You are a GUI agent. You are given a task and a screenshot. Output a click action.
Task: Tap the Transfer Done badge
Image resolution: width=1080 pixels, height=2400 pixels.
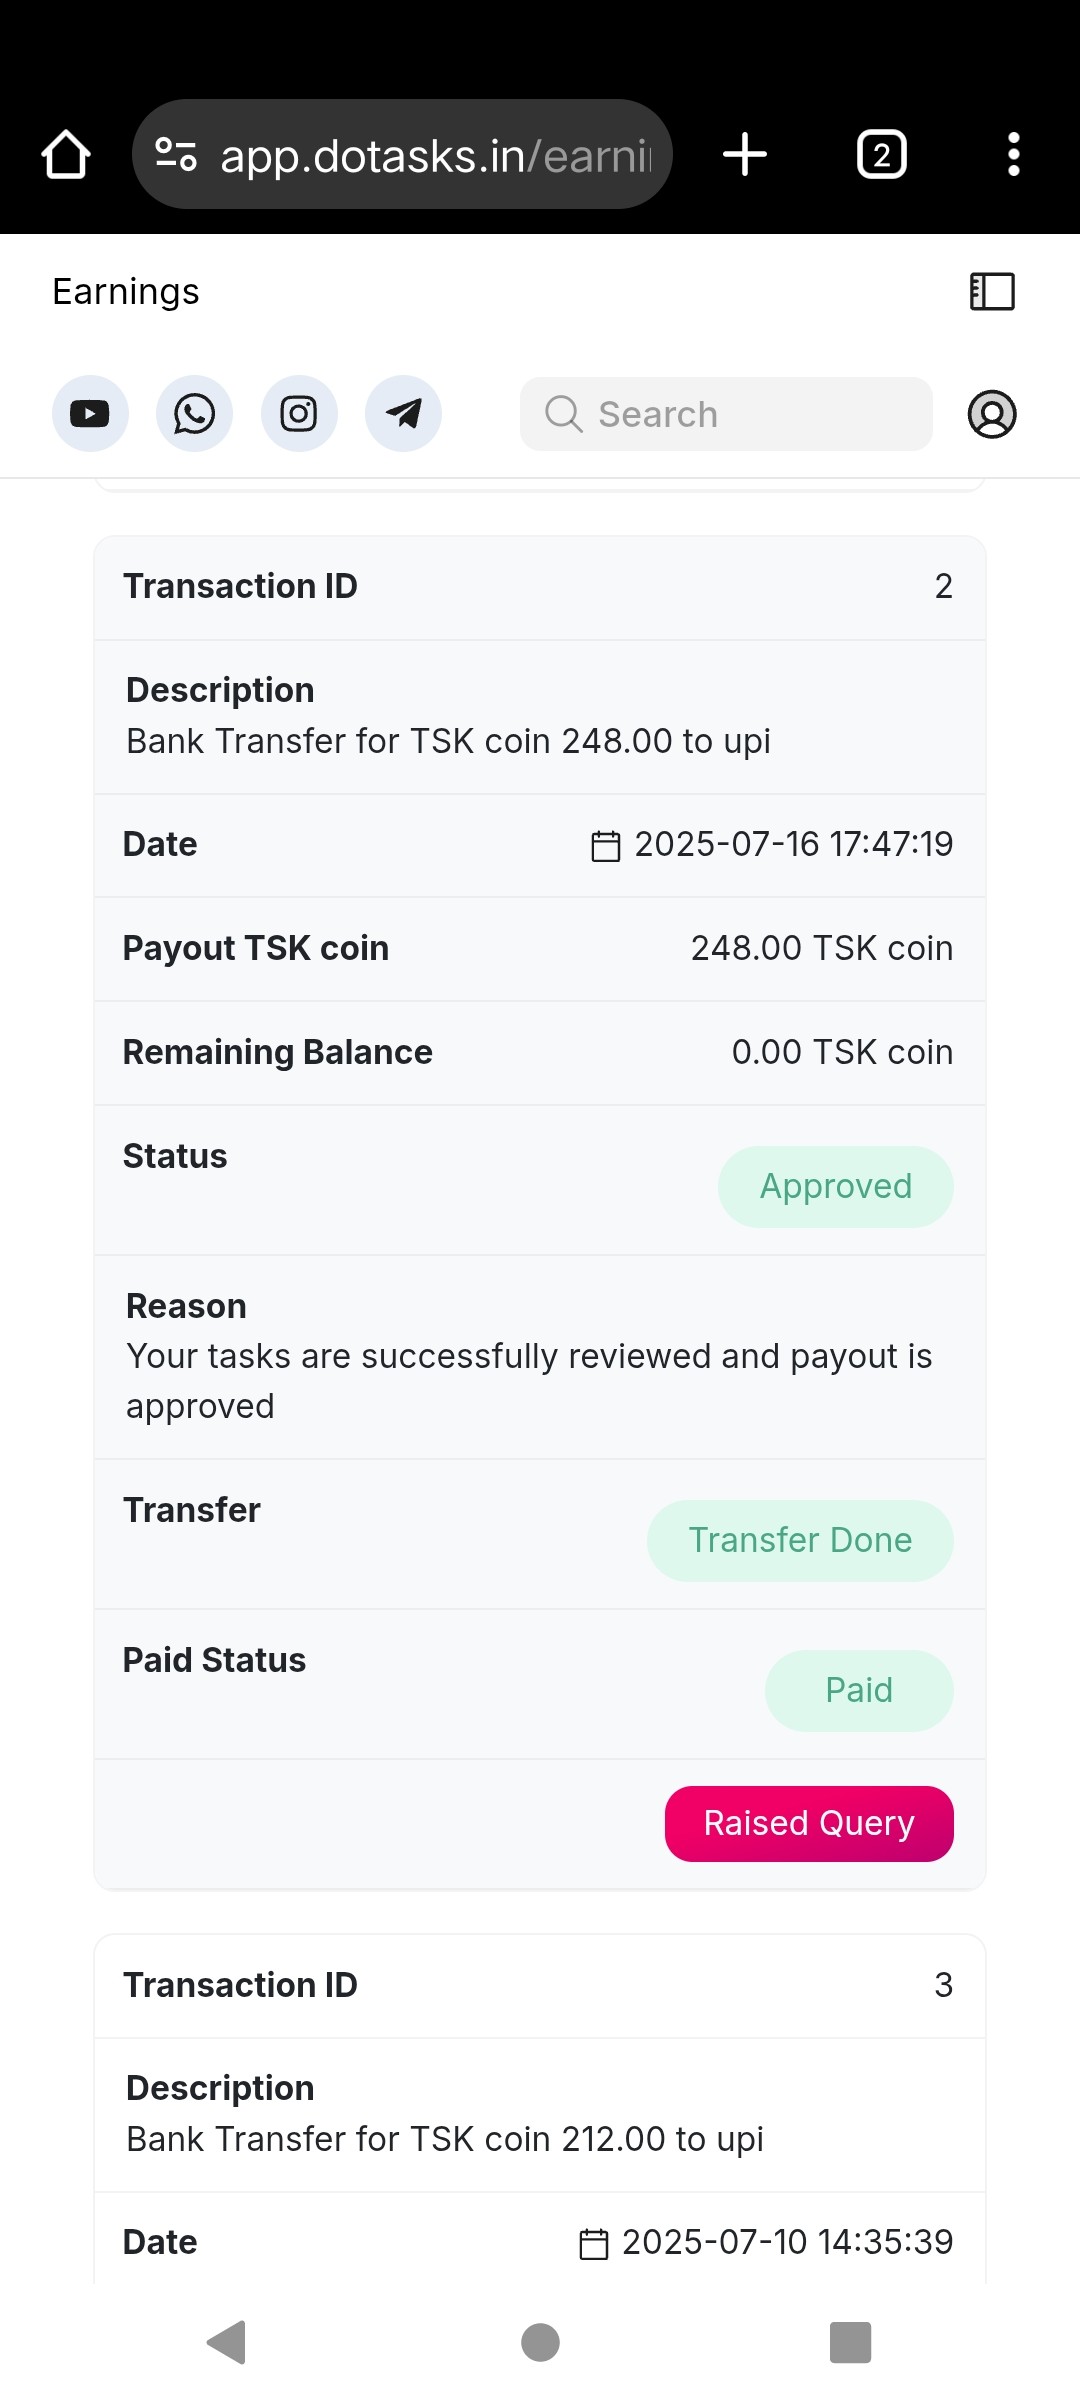pyautogui.click(x=800, y=1541)
